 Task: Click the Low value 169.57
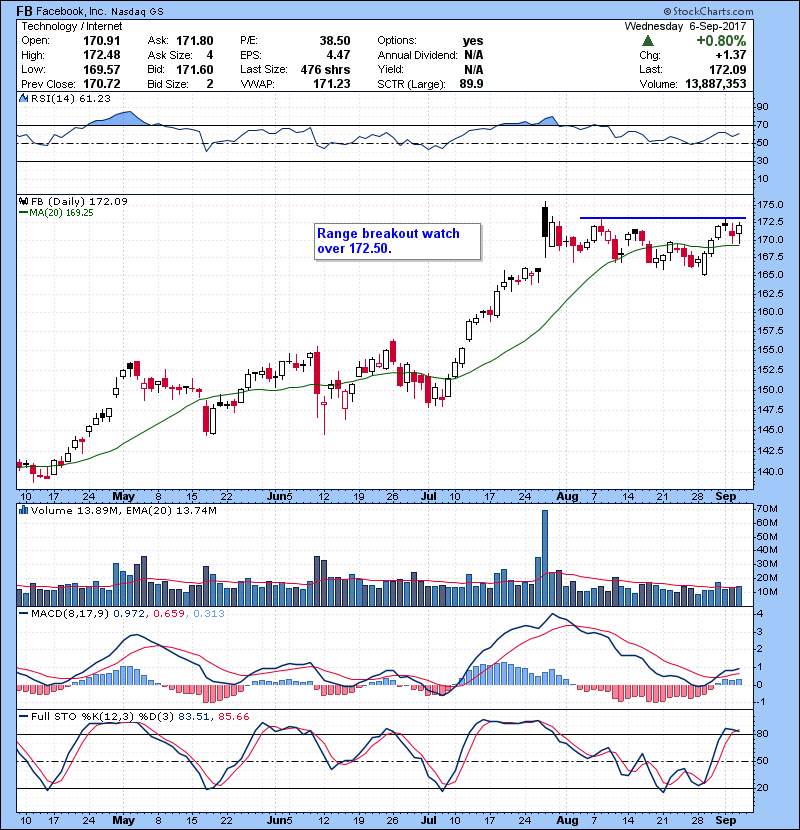102,69
